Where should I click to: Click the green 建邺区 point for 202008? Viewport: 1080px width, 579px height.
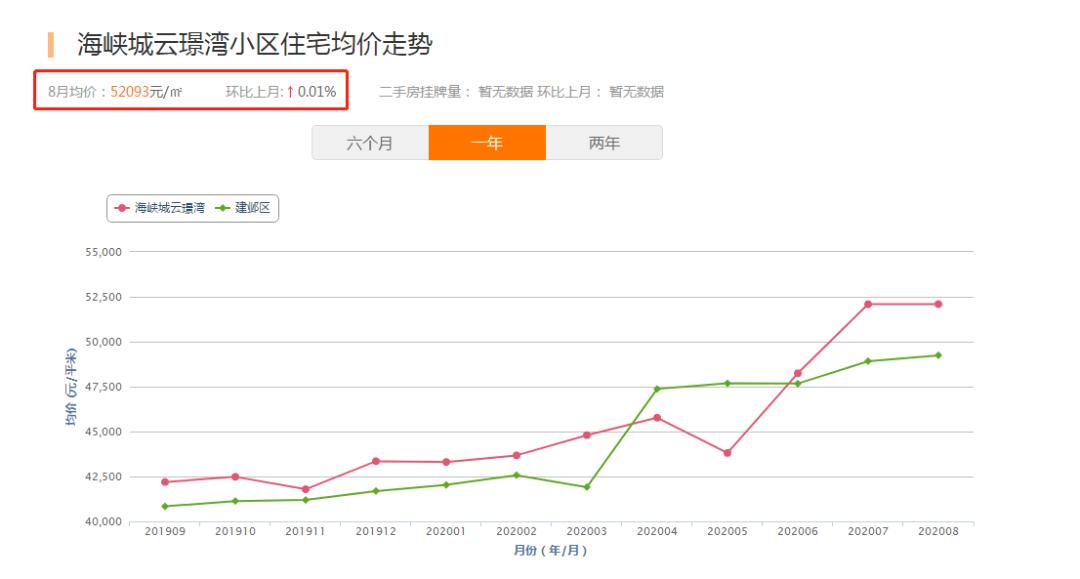(937, 355)
